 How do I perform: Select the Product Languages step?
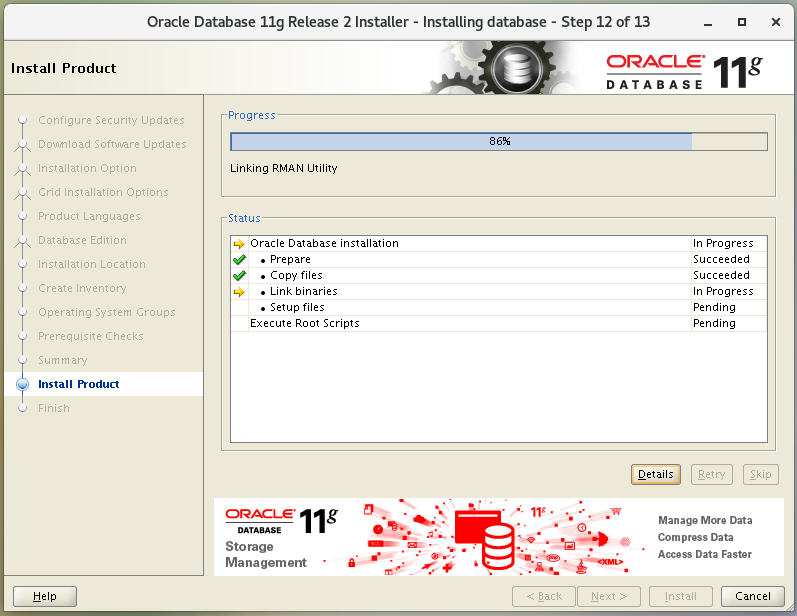[x=89, y=217]
